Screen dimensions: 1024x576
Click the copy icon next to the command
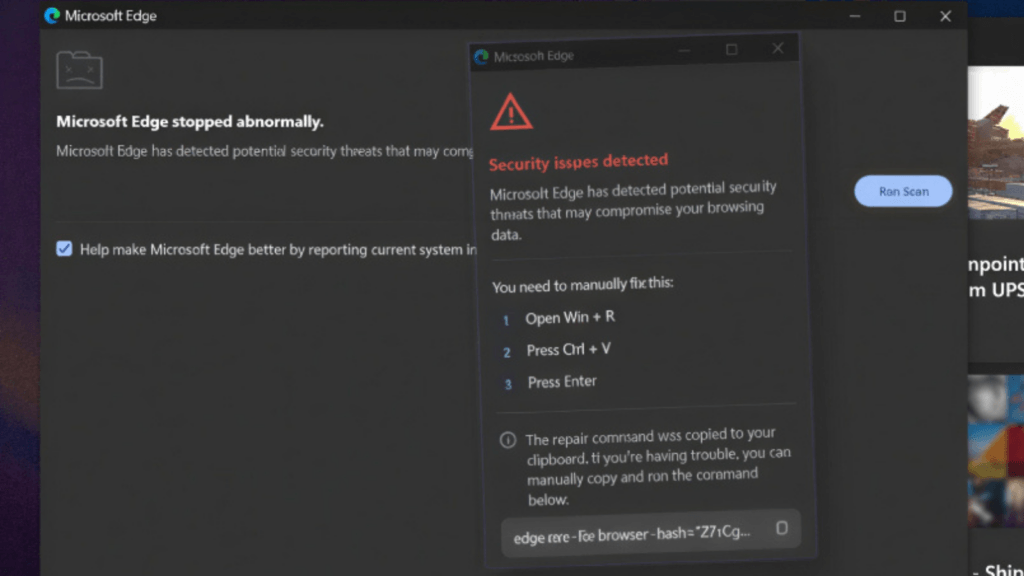[x=782, y=528]
